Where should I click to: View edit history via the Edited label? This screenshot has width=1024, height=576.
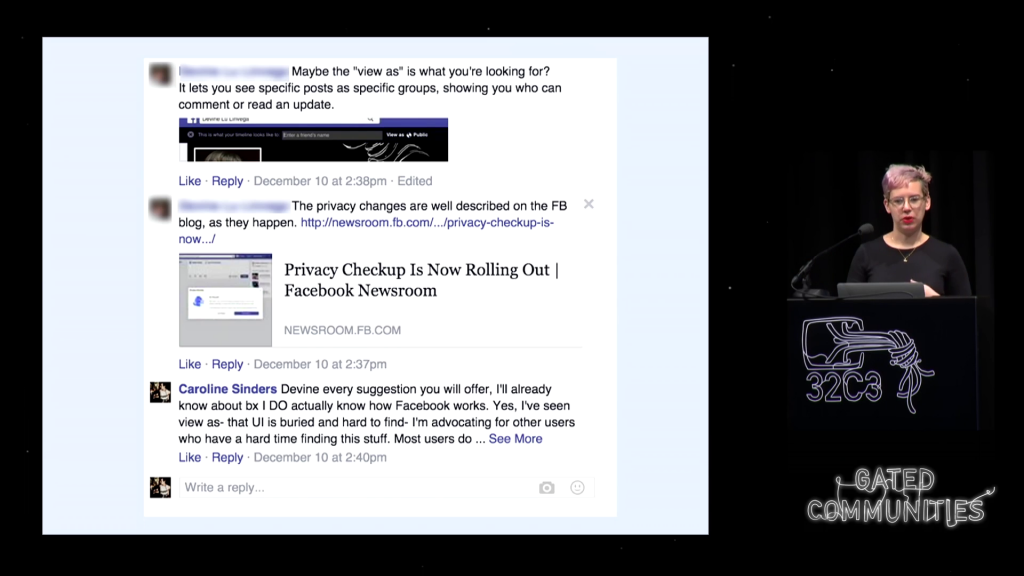click(x=415, y=181)
